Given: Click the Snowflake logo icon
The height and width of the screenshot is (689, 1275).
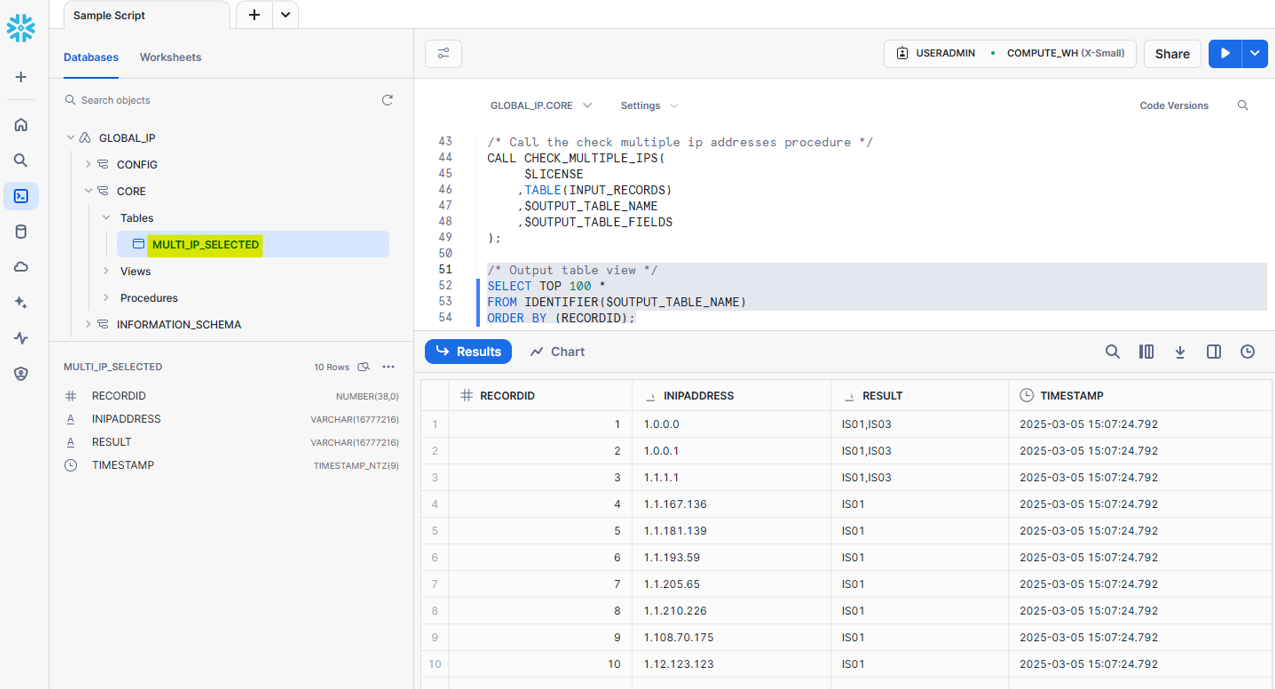Looking at the screenshot, I should tap(20, 28).
